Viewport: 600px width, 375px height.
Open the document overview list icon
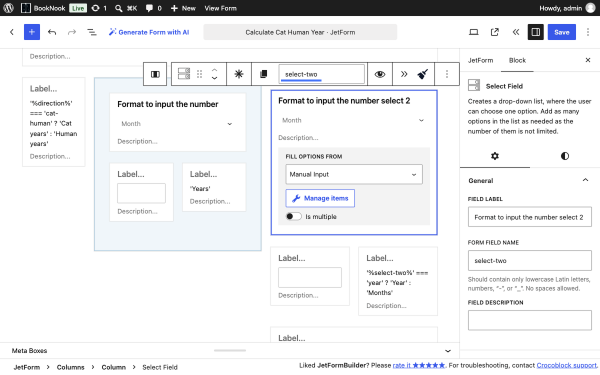pos(92,32)
